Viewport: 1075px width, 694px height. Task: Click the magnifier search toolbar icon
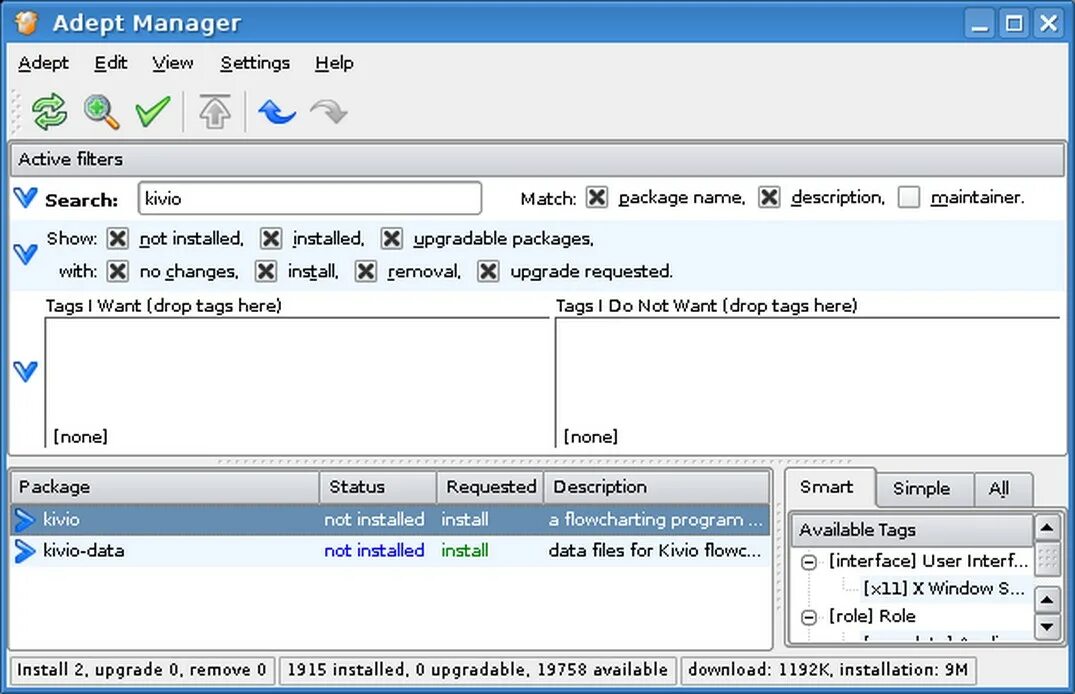click(x=101, y=112)
